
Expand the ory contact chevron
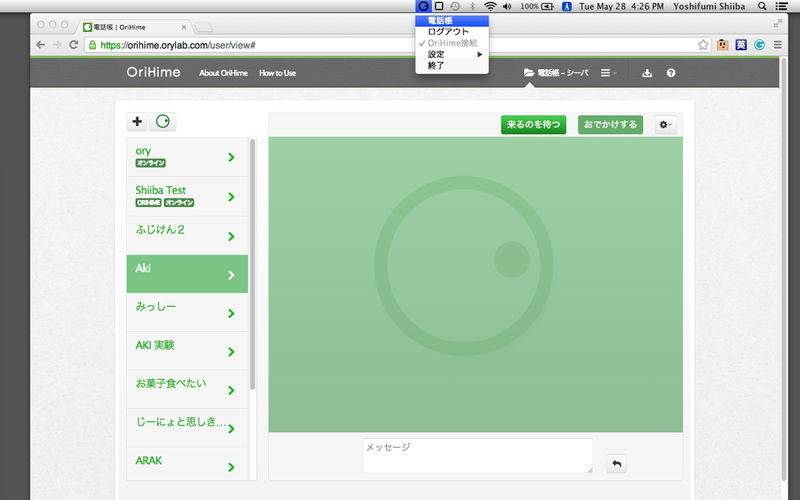(x=231, y=157)
